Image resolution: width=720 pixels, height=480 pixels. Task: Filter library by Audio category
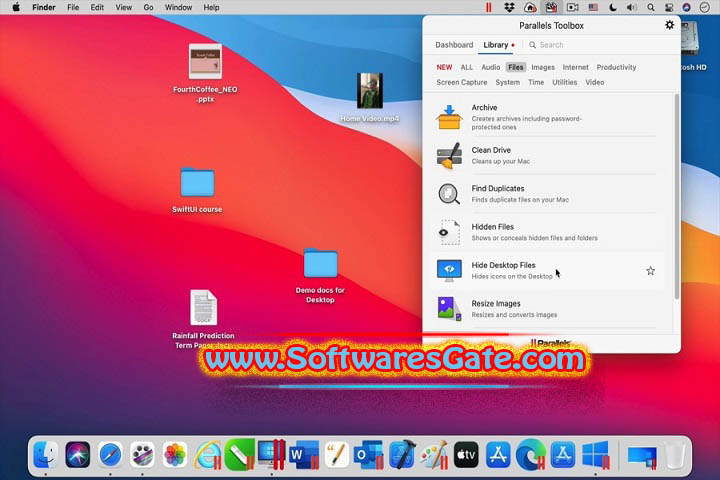tap(490, 67)
